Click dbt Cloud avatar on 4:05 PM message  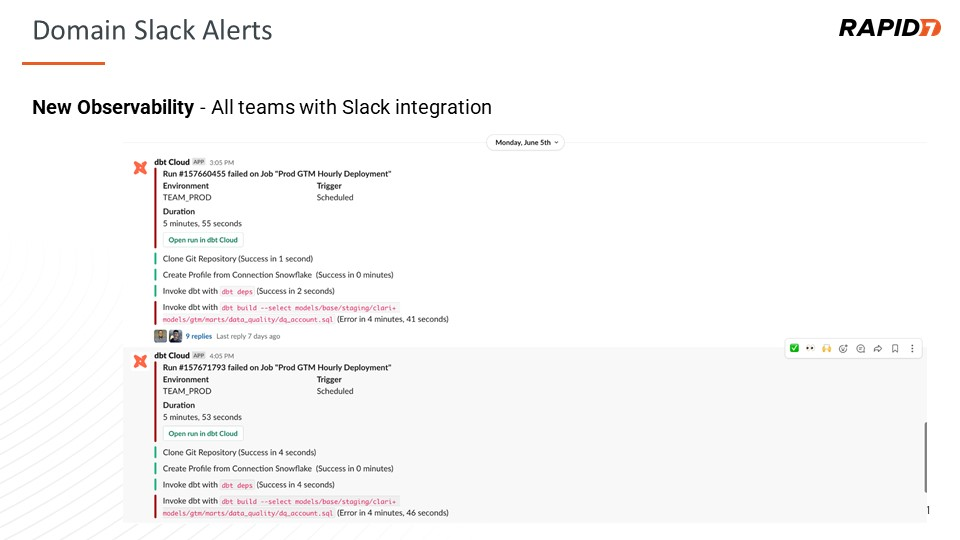[x=140, y=361]
